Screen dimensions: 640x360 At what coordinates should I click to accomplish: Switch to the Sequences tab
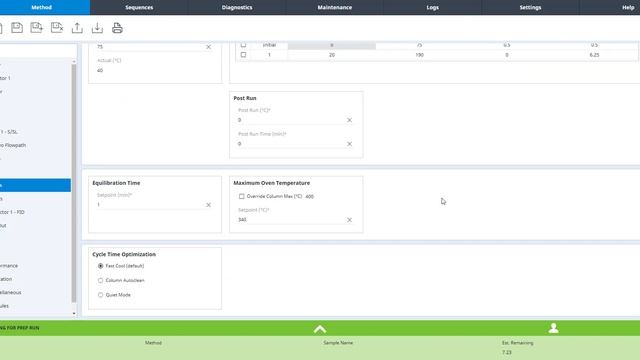139,7
